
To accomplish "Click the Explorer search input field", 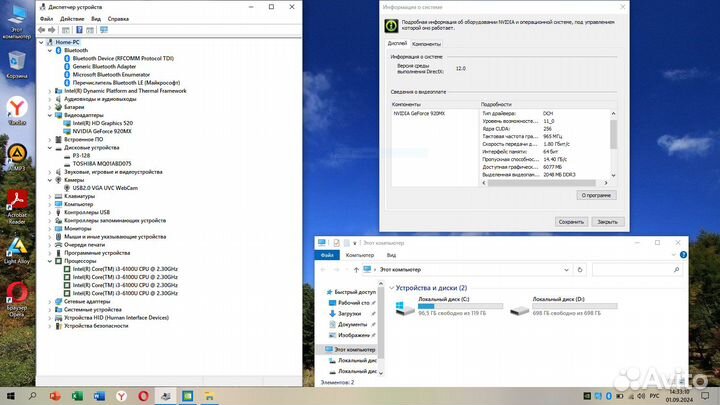I will point(636,270).
